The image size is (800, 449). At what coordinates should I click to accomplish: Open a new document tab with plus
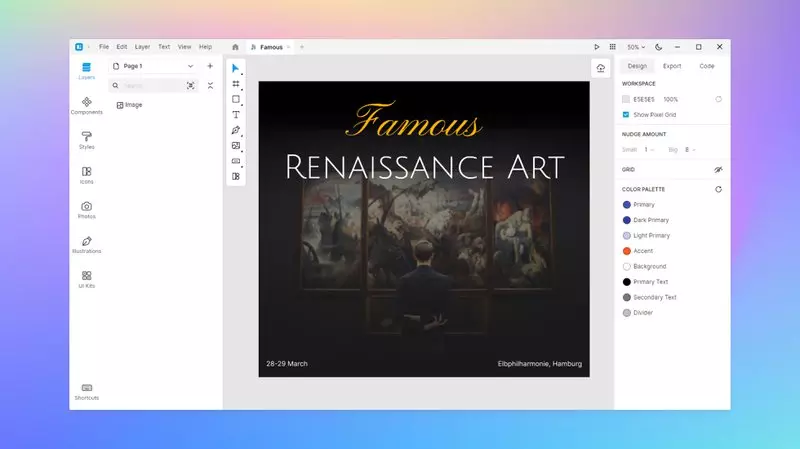(302, 47)
